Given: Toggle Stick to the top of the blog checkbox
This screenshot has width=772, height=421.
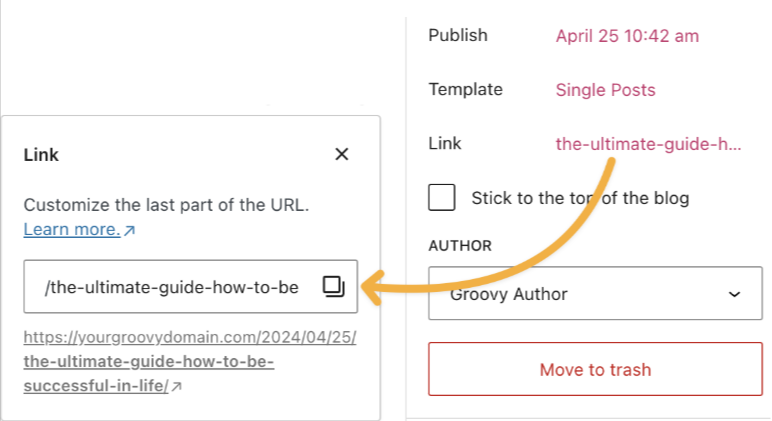Looking at the screenshot, I should click(442, 197).
